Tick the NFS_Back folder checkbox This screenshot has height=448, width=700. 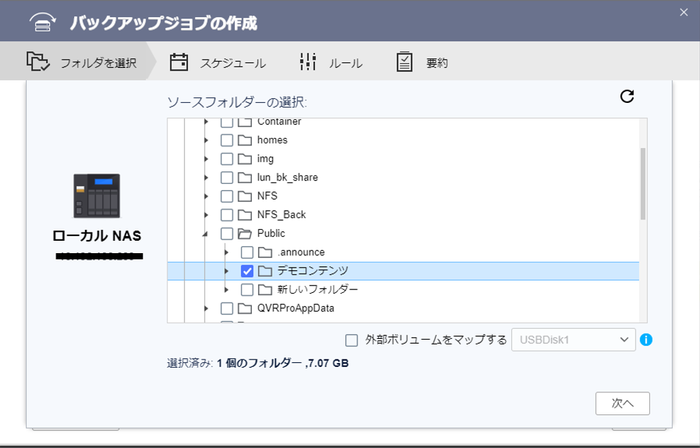[x=227, y=215]
